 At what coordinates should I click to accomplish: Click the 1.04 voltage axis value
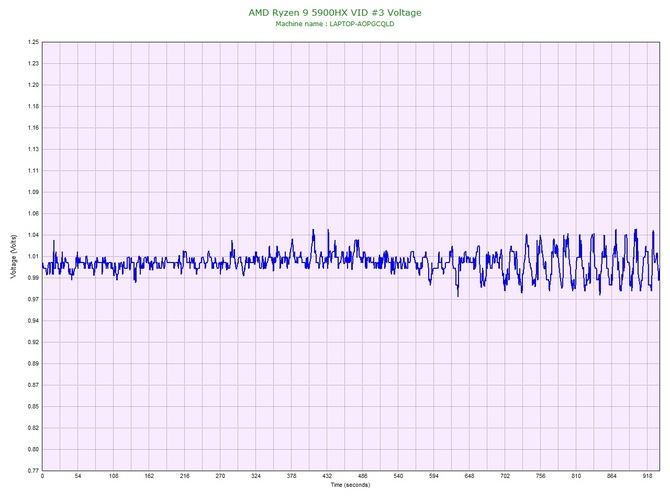coord(33,235)
